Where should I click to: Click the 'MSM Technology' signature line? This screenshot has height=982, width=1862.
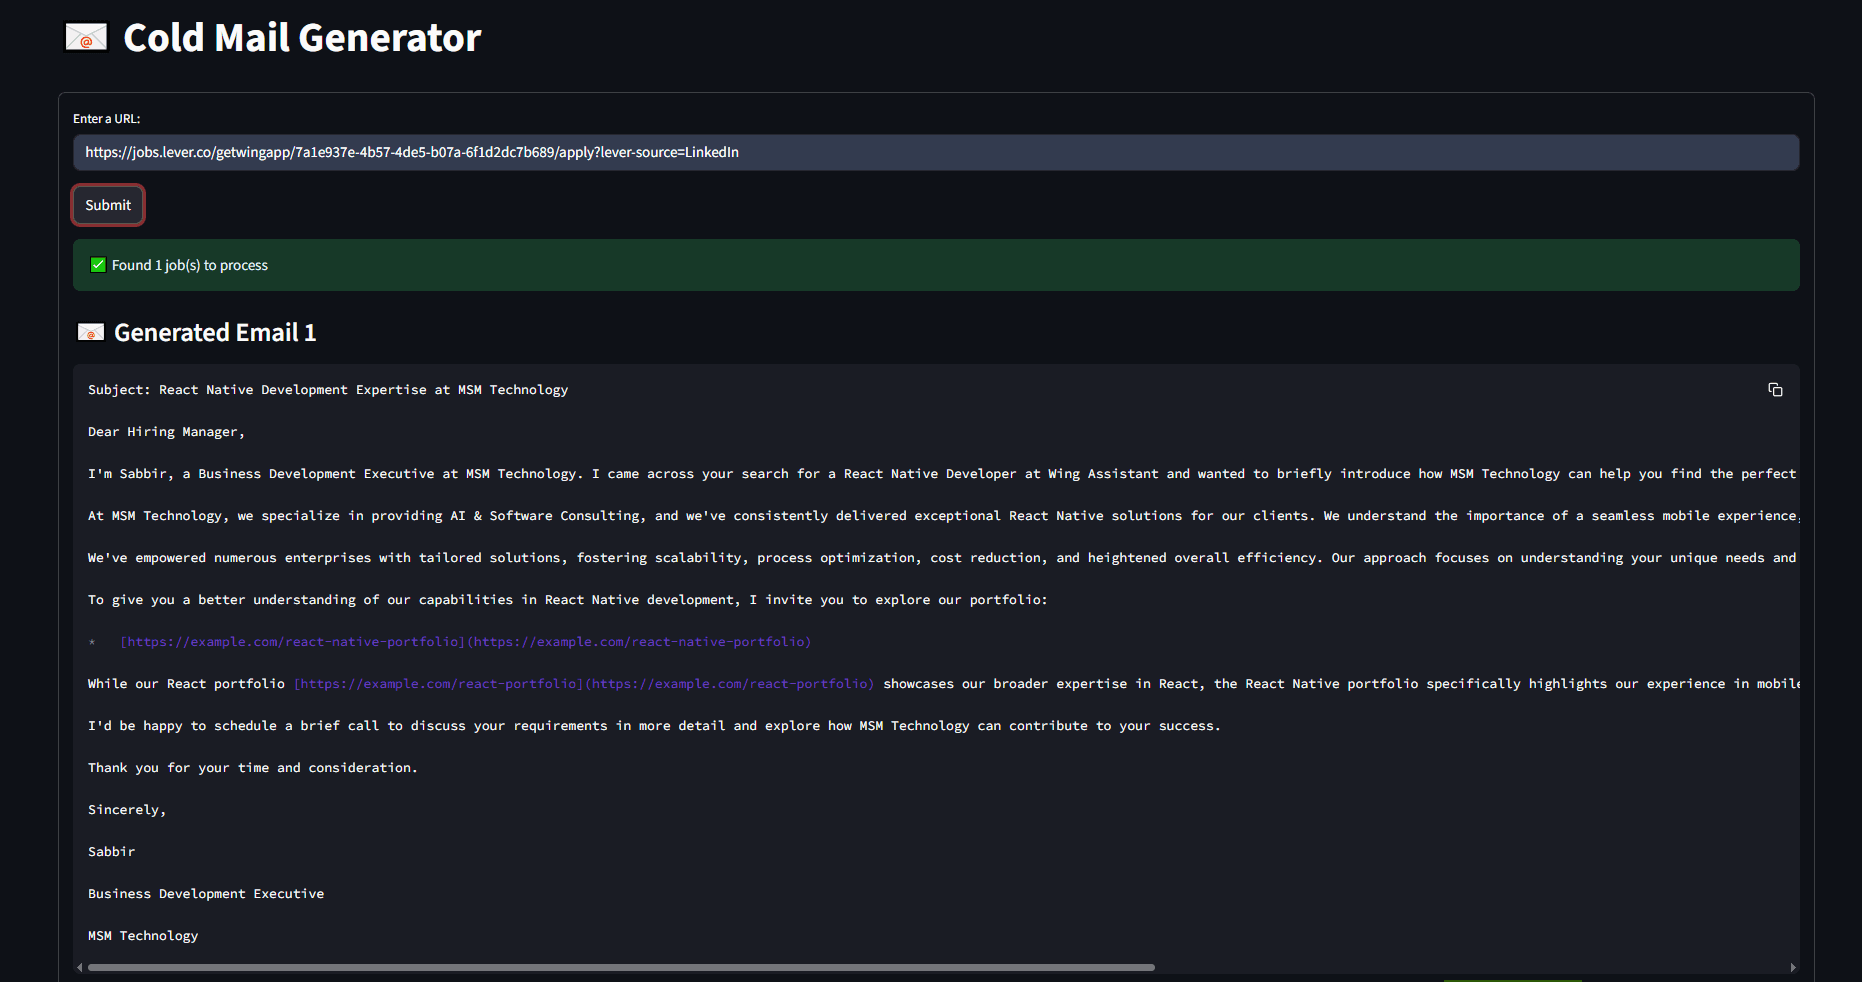(x=143, y=936)
